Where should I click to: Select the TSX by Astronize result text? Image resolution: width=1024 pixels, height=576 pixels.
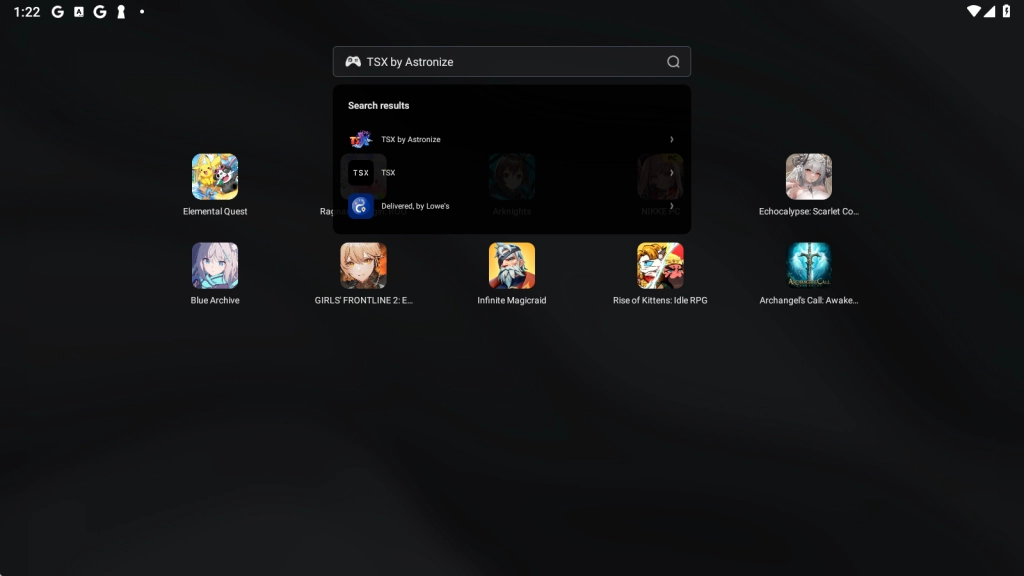click(411, 139)
